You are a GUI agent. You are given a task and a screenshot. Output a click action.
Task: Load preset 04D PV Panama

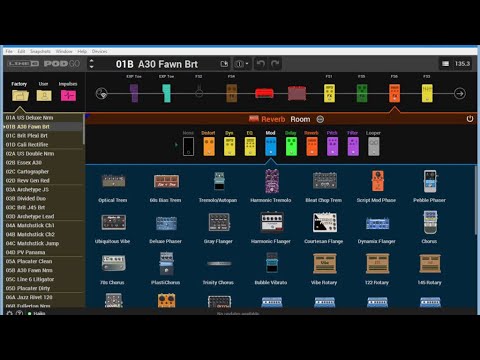pyautogui.click(x=43, y=252)
